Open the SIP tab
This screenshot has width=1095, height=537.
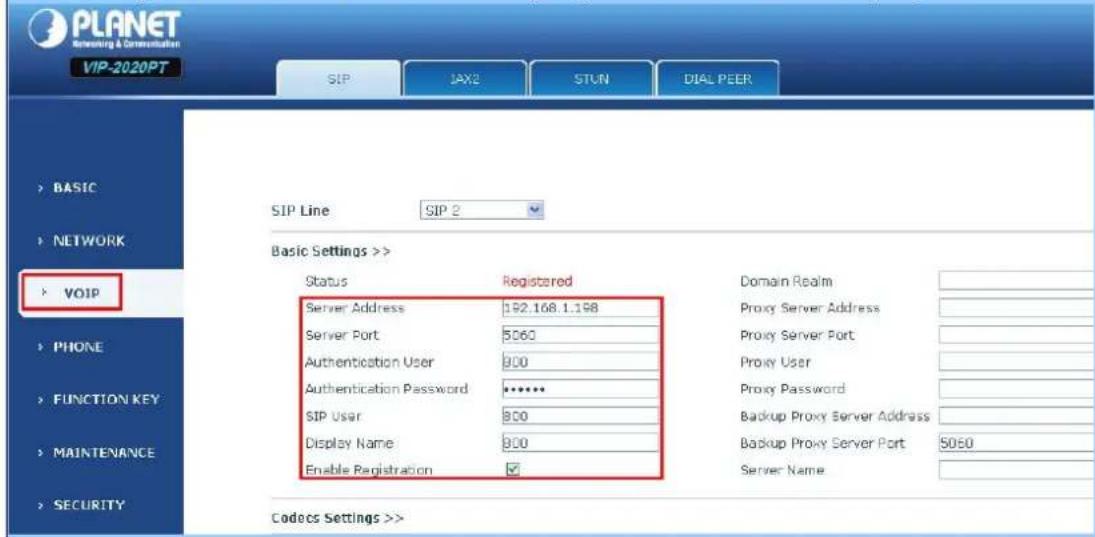pyautogui.click(x=339, y=80)
